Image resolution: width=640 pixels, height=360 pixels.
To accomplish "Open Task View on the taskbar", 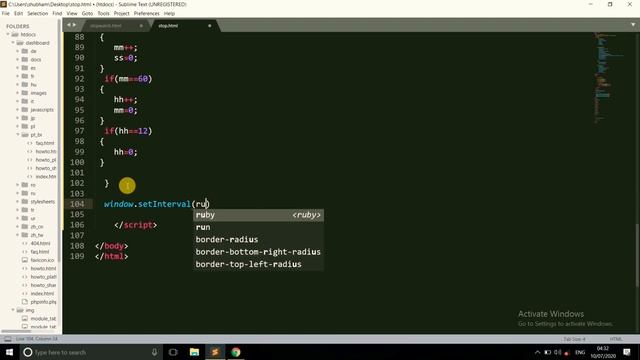I will pos(173,352).
